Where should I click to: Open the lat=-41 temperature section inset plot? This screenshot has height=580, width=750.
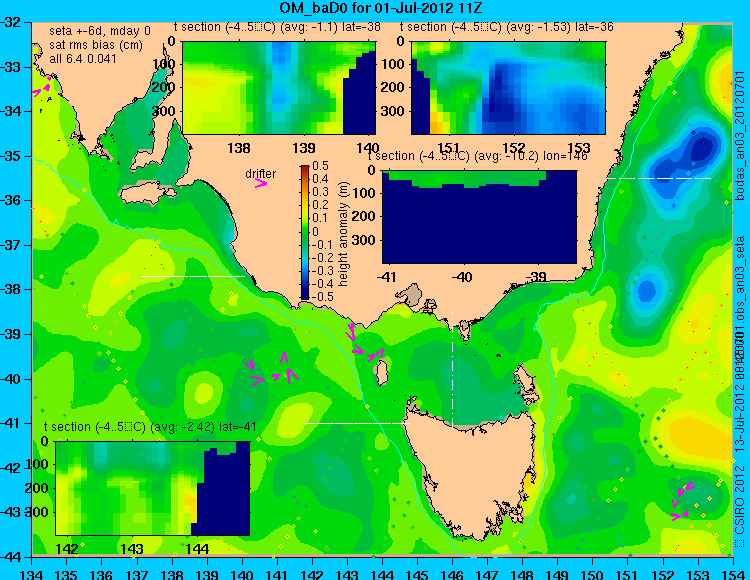(x=153, y=488)
